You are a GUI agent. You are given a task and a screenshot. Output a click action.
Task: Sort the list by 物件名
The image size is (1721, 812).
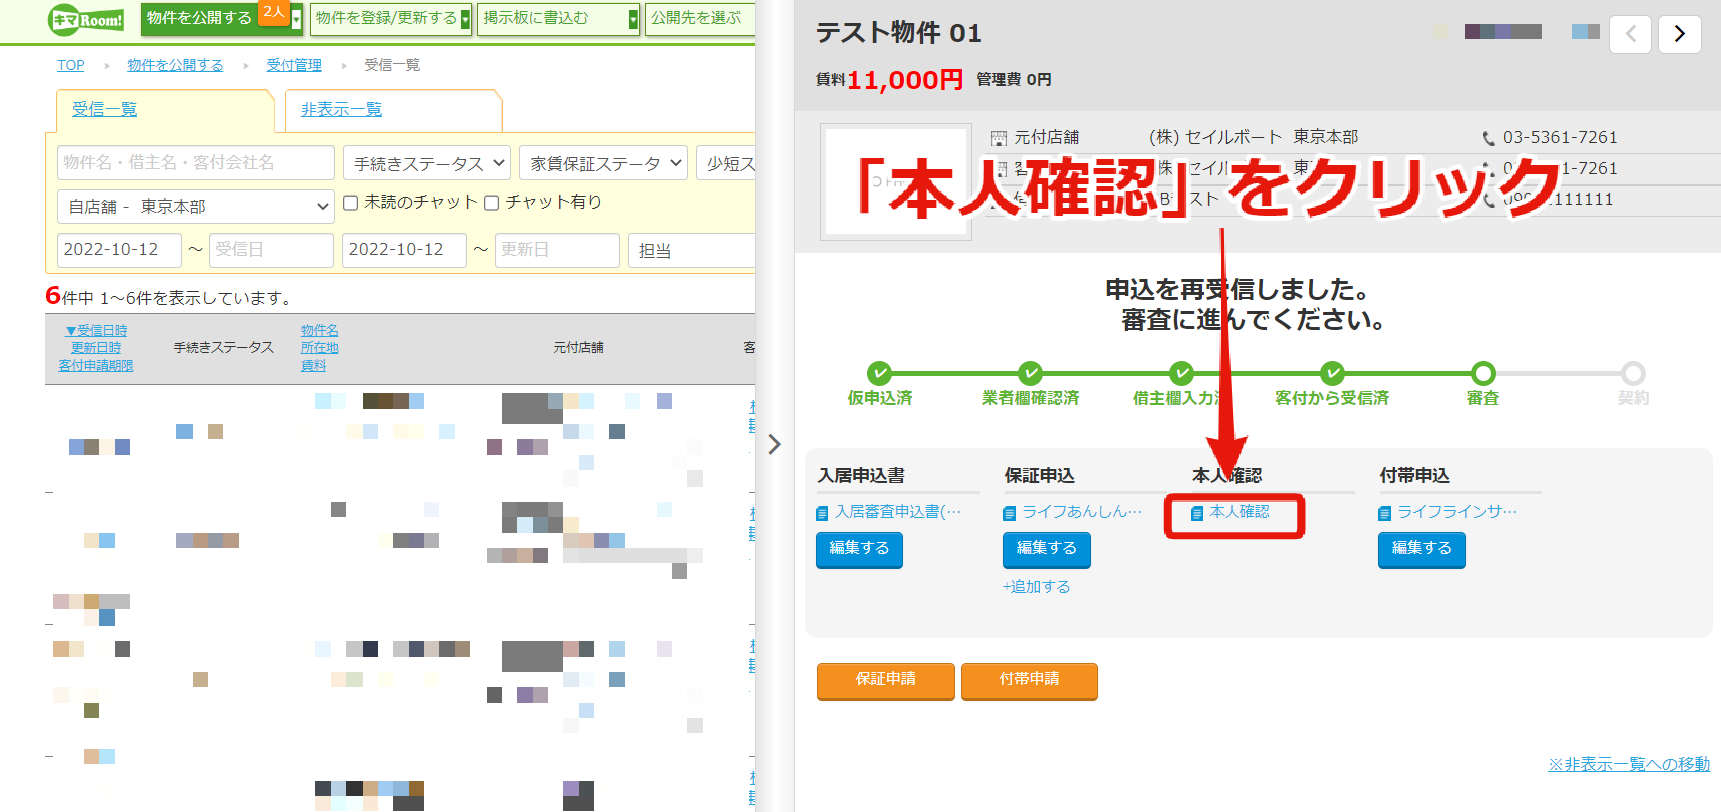320,330
